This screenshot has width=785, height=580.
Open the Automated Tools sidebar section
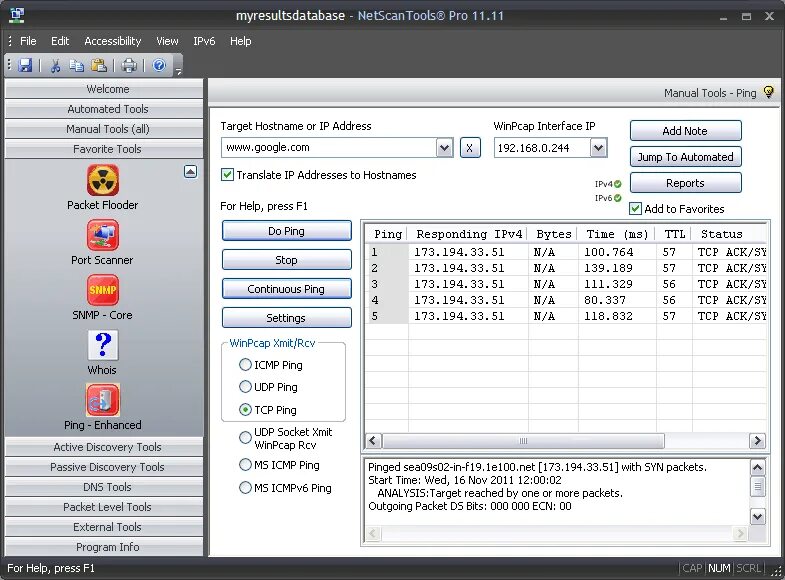click(x=104, y=109)
